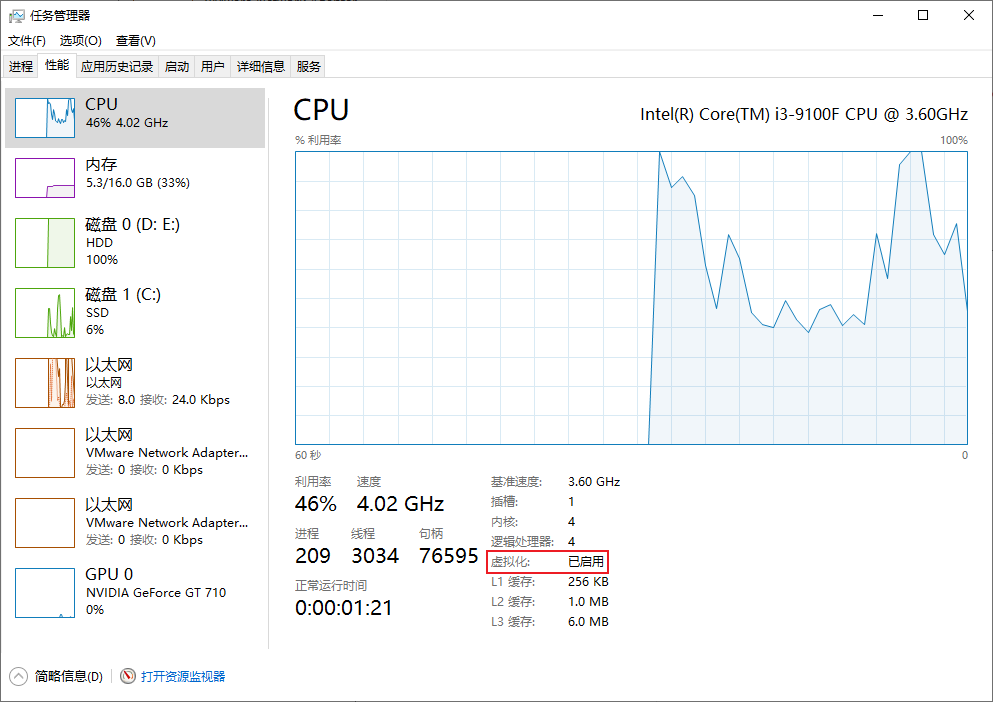Select the 内存 (memory) usage thumbnail
Screen dimensions: 993x702
(x=45, y=177)
